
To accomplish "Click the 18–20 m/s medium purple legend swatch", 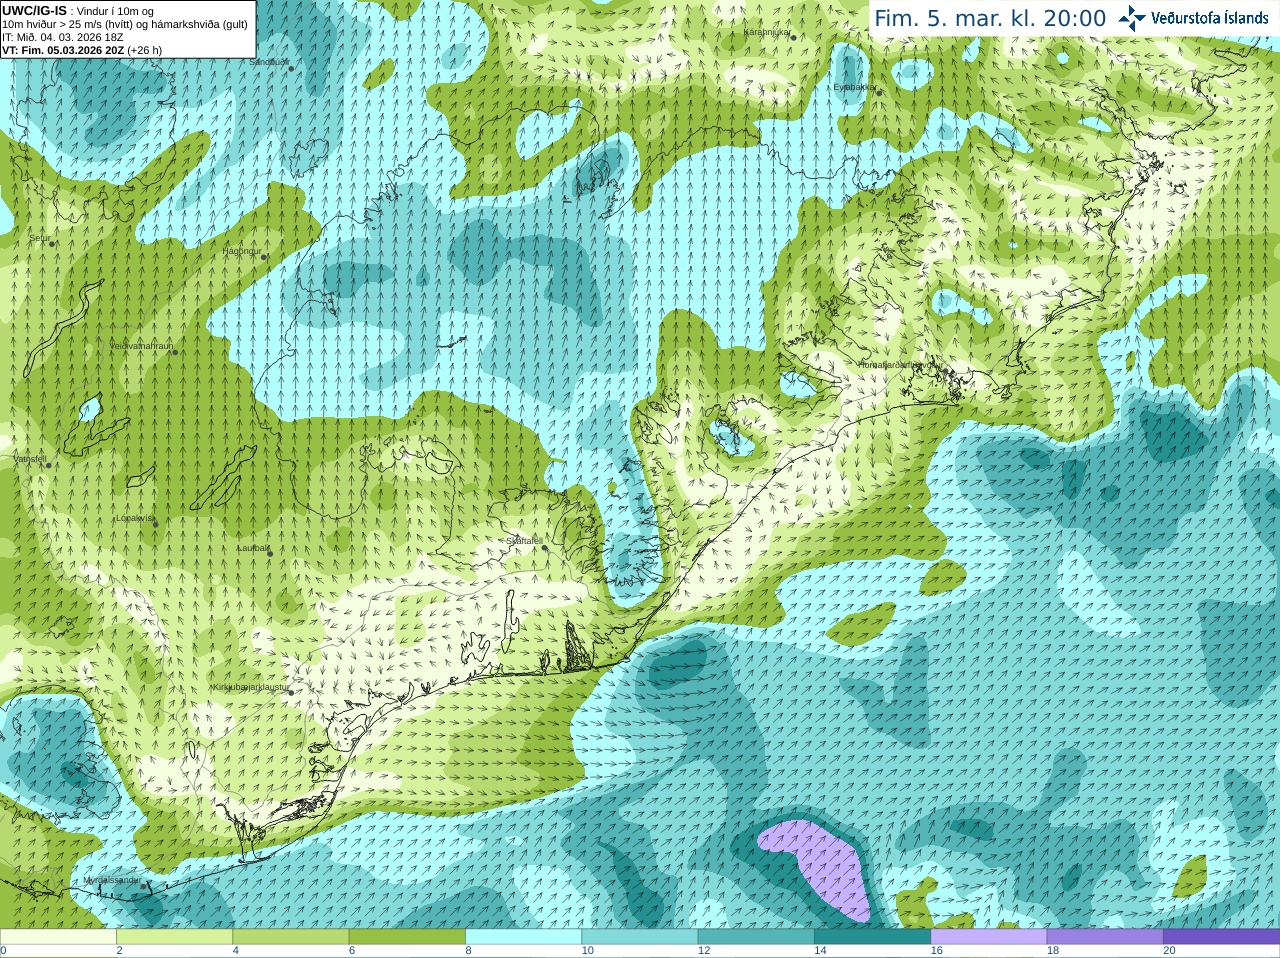I will coord(1104,937).
